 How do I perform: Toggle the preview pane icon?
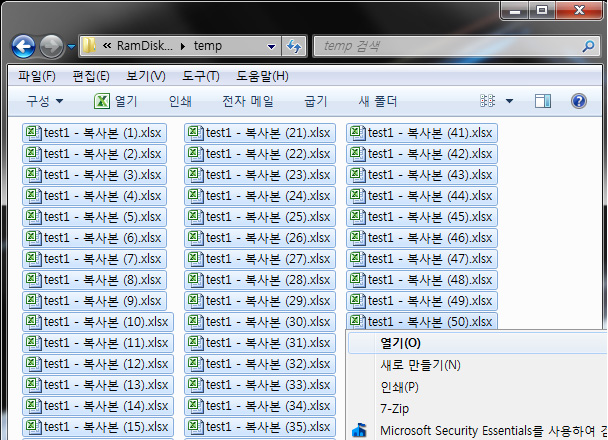tap(543, 101)
